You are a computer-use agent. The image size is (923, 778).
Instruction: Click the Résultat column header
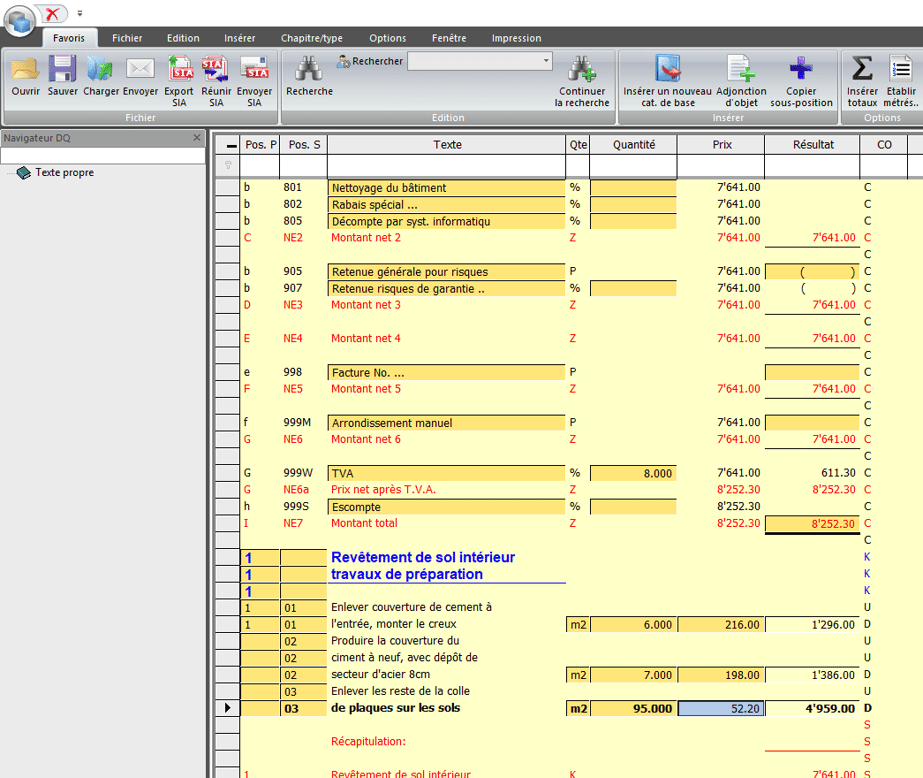(812, 145)
